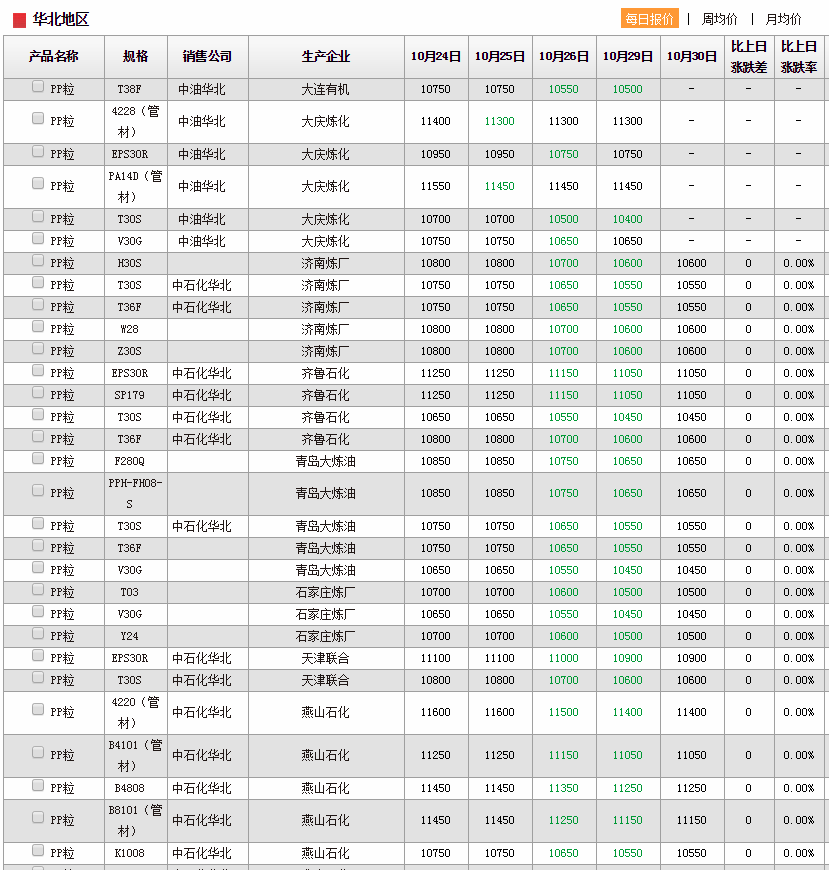
Task: Click 中石化华北 seller in 青岛大炼油 T30S row
Action: click(202, 527)
